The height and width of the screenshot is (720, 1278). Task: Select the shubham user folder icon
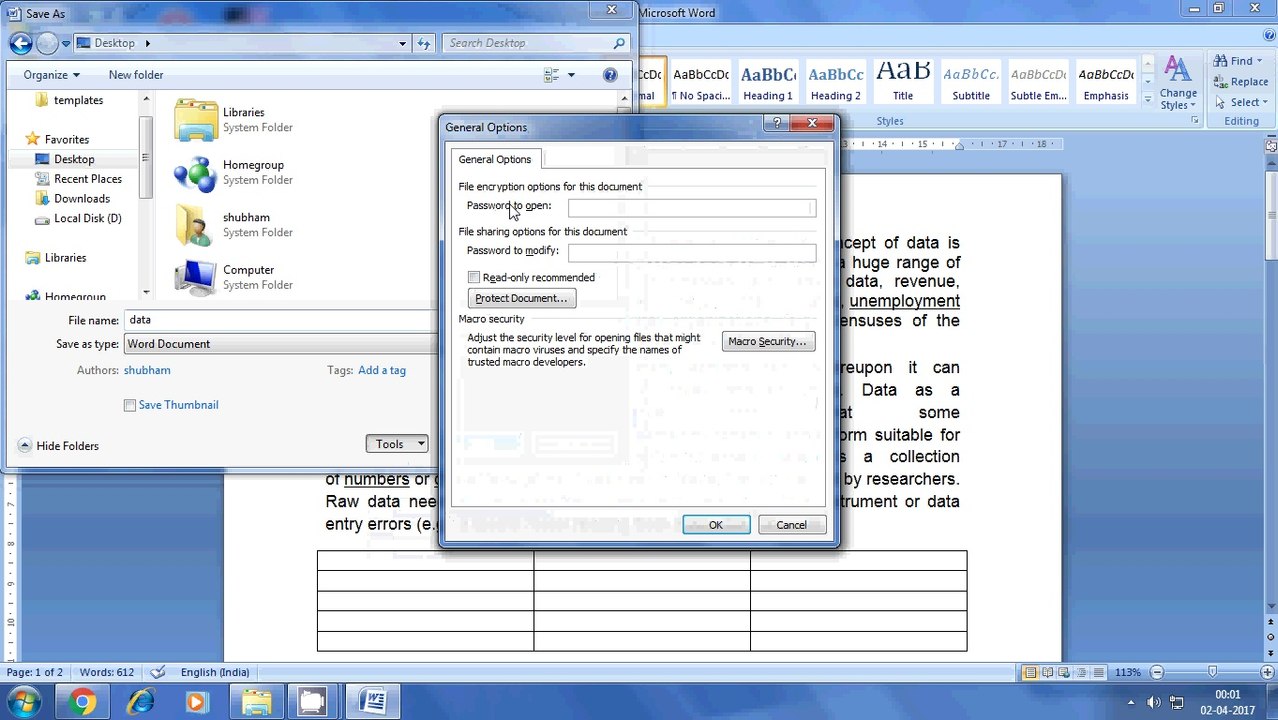pyautogui.click(x=195, y=225)
